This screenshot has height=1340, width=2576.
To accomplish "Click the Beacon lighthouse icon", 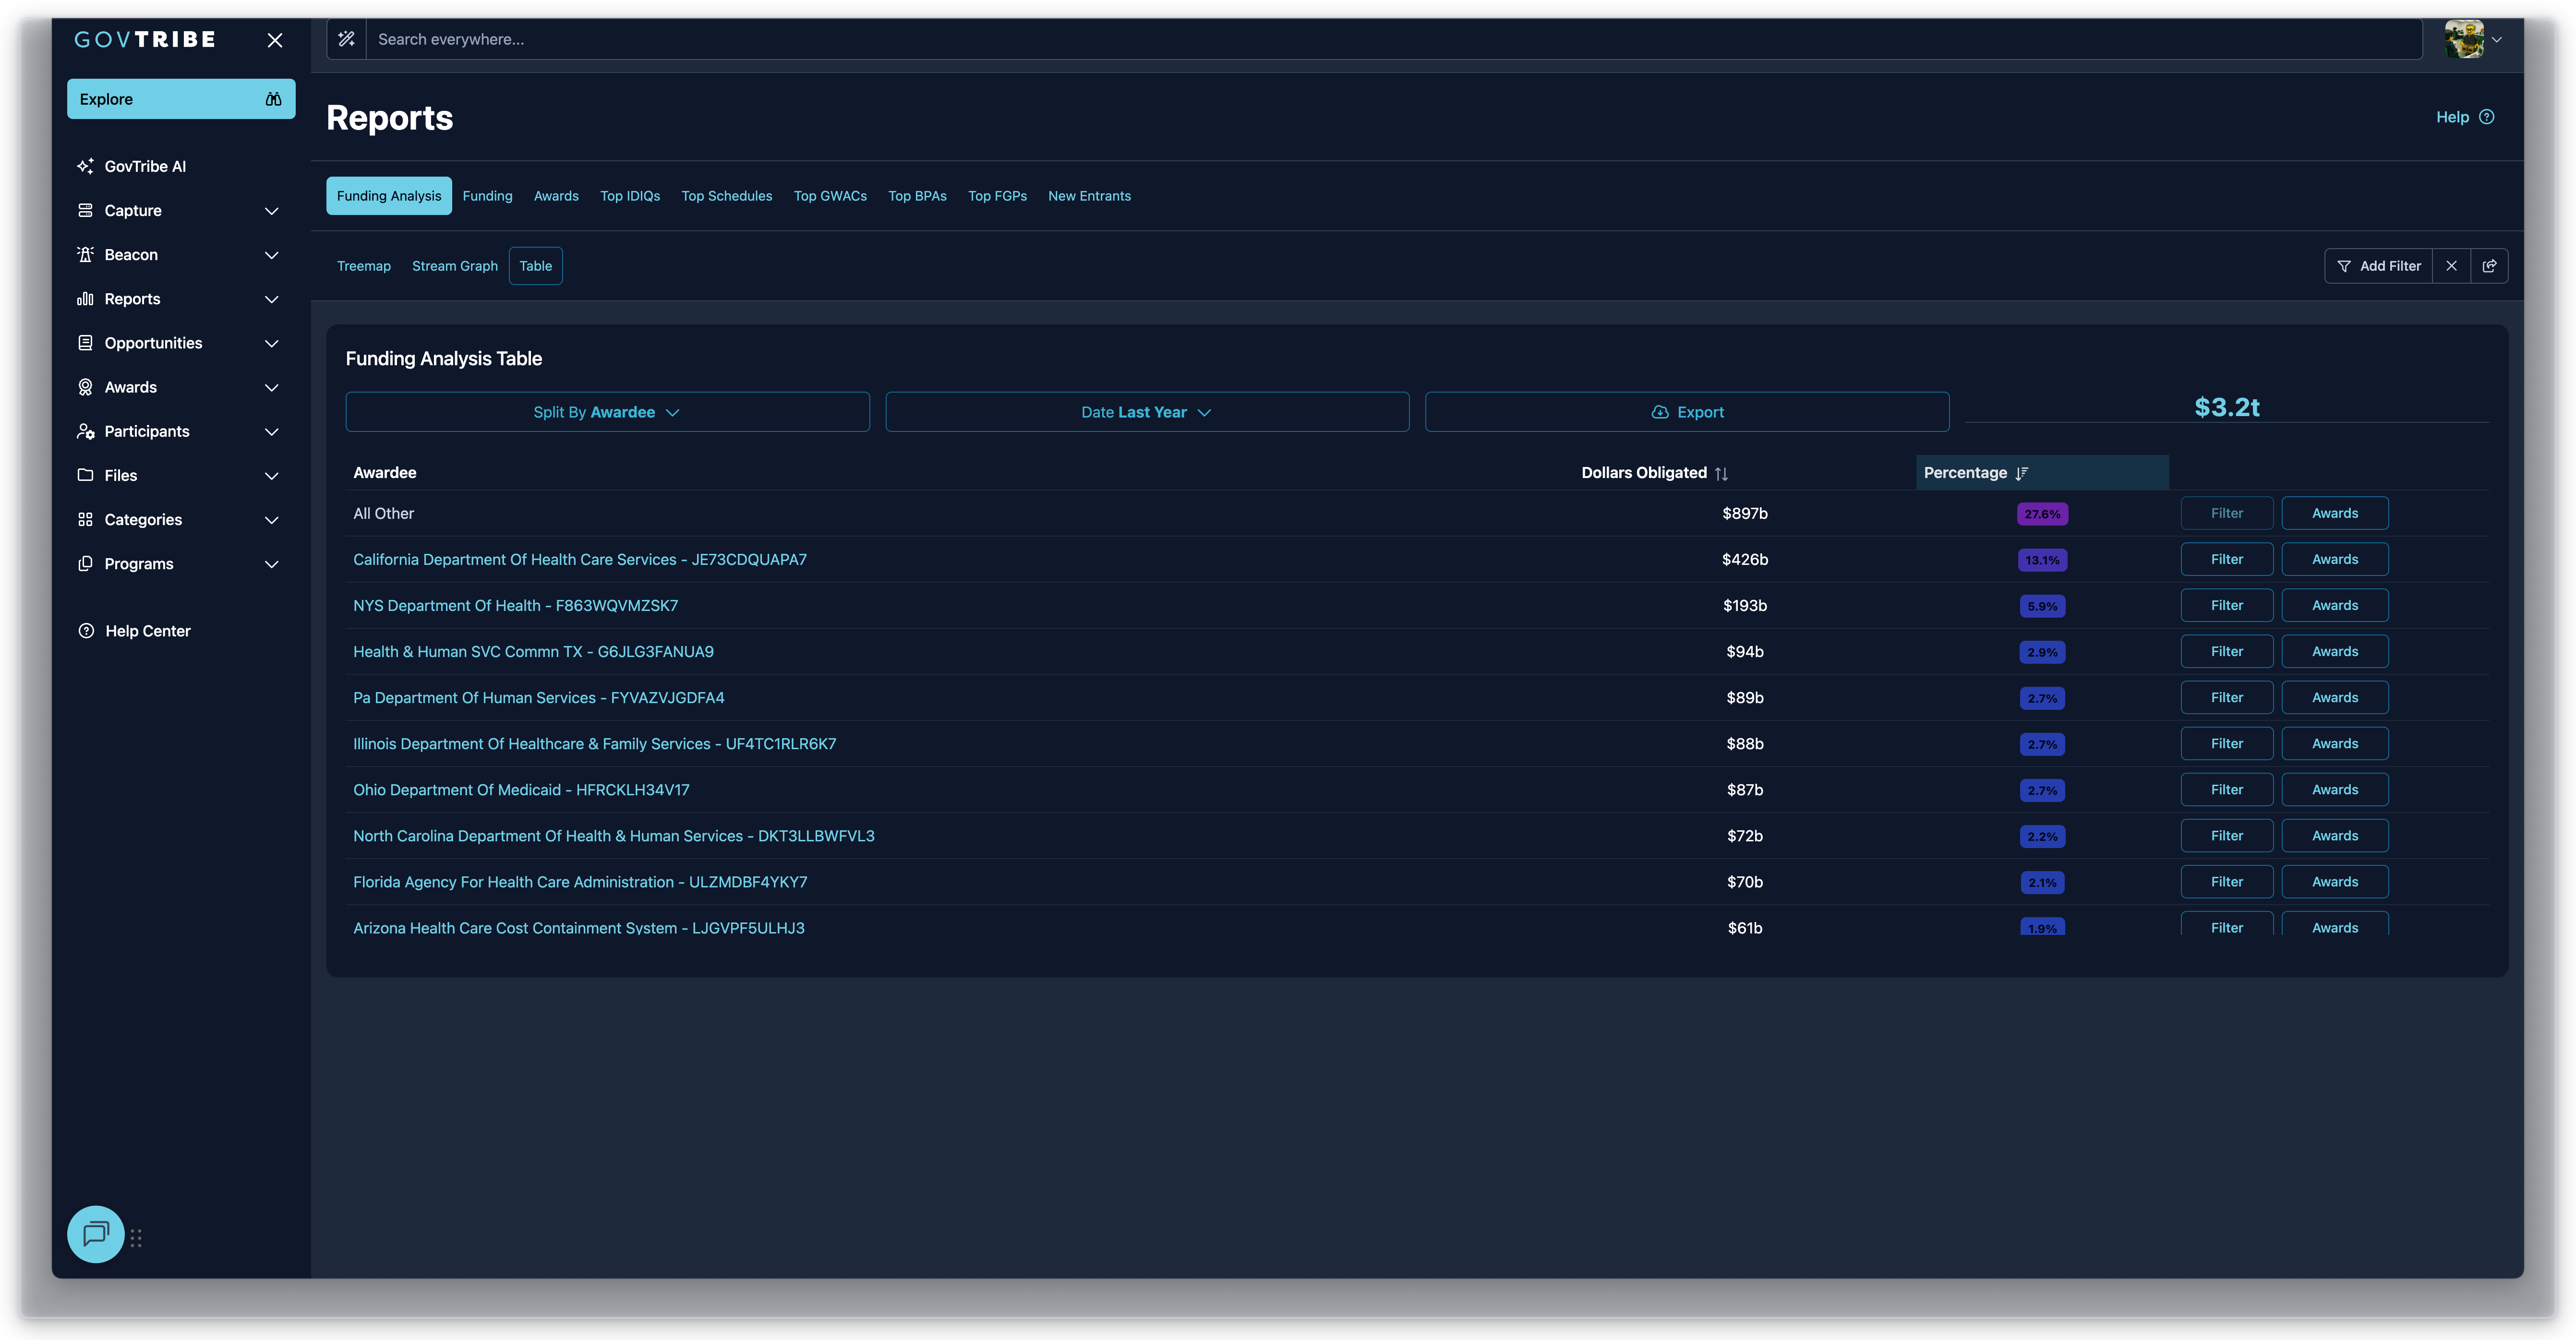I will (x=85, y=254).
